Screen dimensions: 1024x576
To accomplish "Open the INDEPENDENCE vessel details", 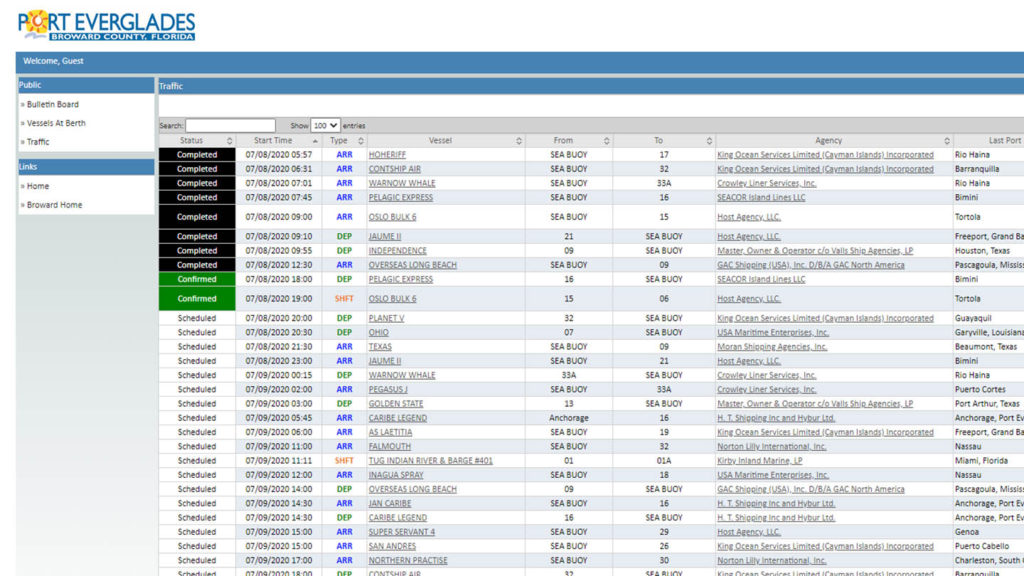I will click(398, 251).
